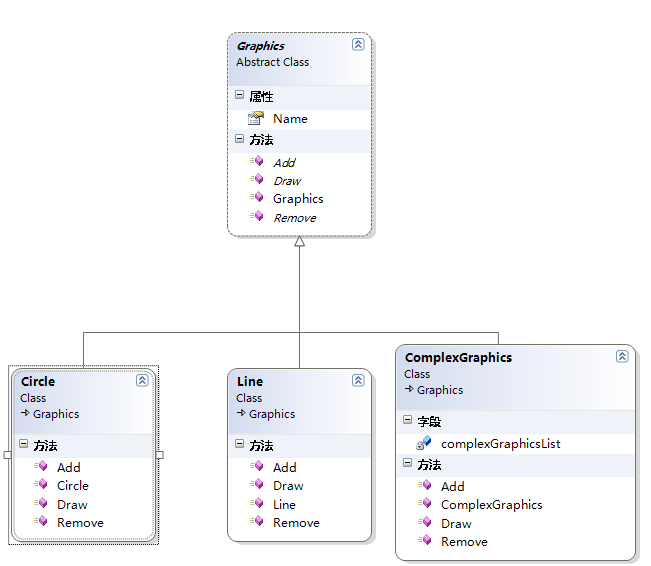This screenshot has width=651, height=566.
Task: Click the Circle class title
Action: coord(38,381)
